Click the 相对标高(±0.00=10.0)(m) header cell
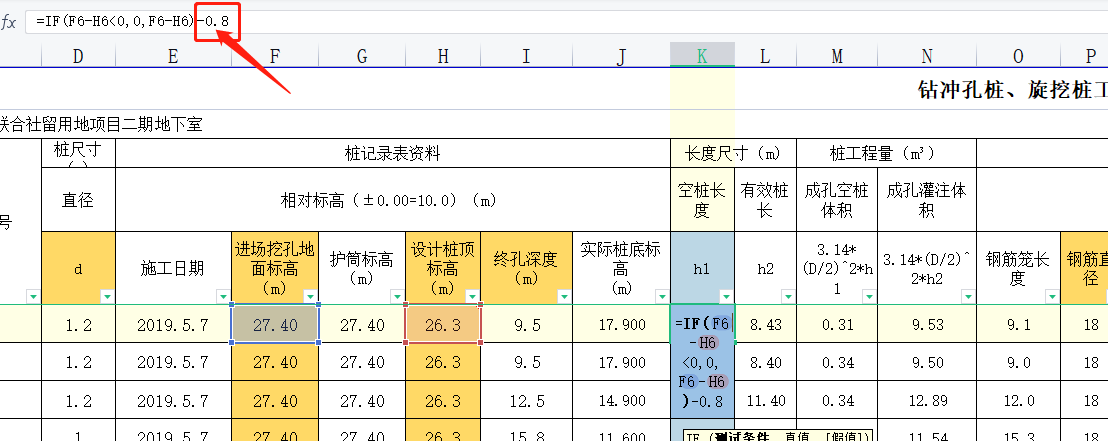Viewport: 1108px width, 441px height. 393,200
